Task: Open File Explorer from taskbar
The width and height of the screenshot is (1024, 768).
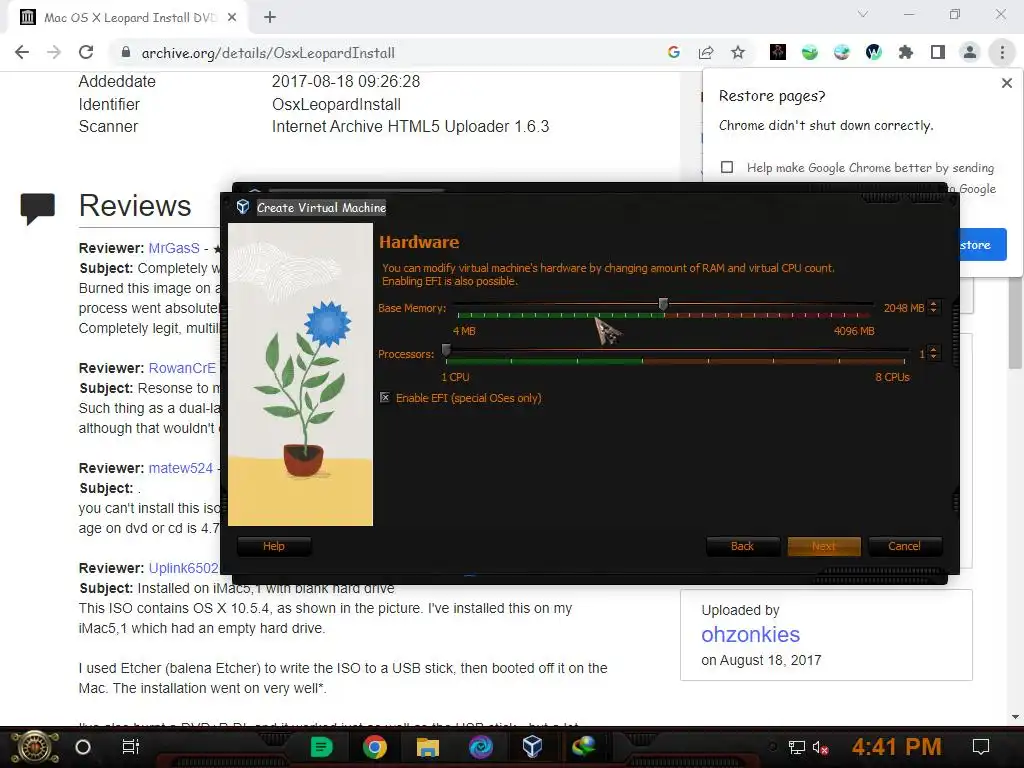Action: coord(428,746)
